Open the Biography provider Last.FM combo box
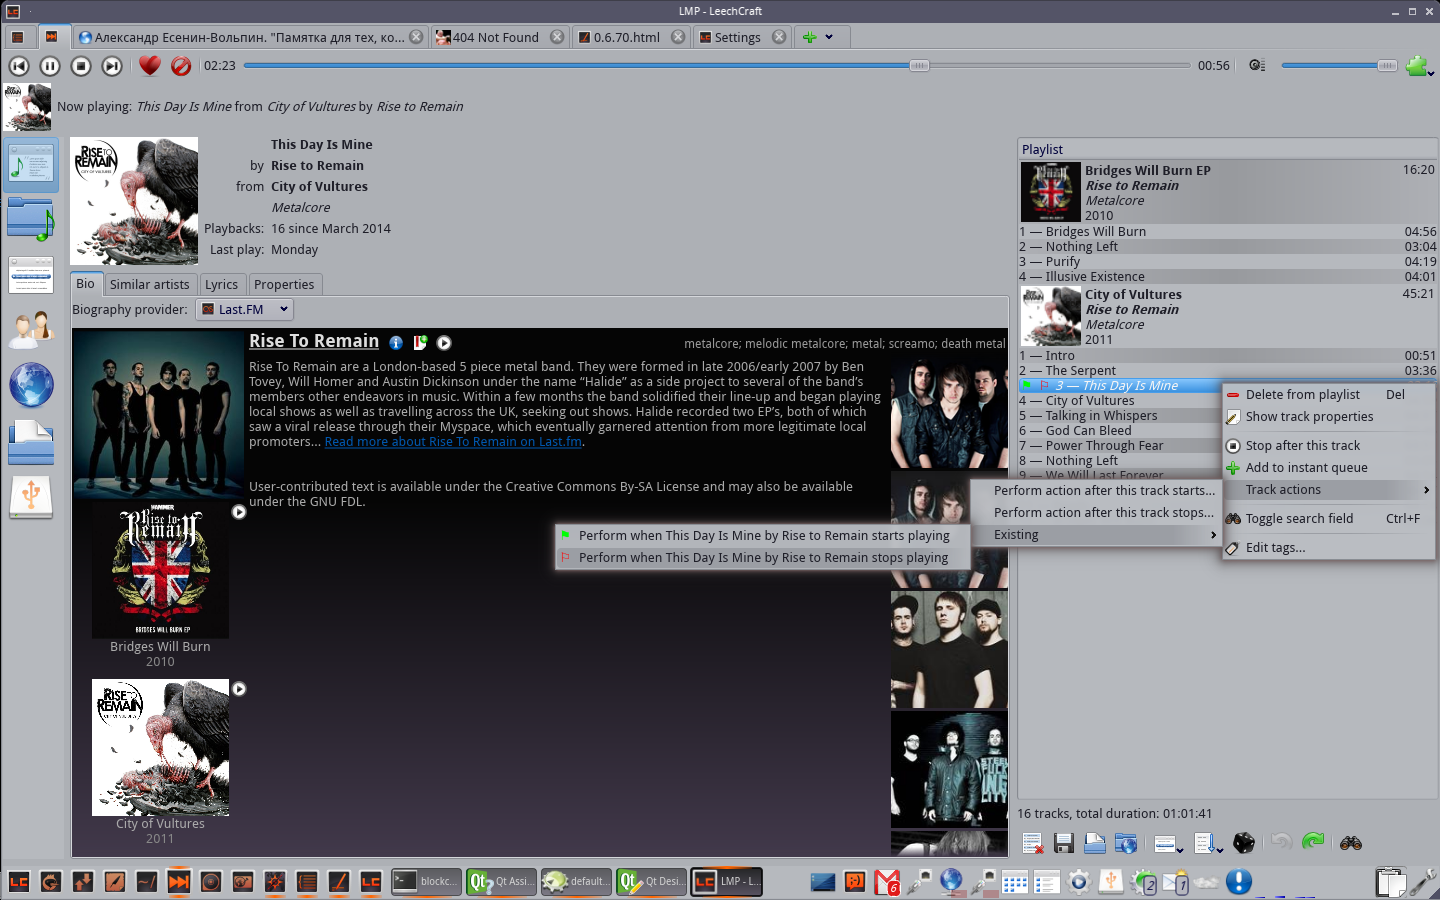Viewport: 1440px width, 900px height. pos(245,309)
